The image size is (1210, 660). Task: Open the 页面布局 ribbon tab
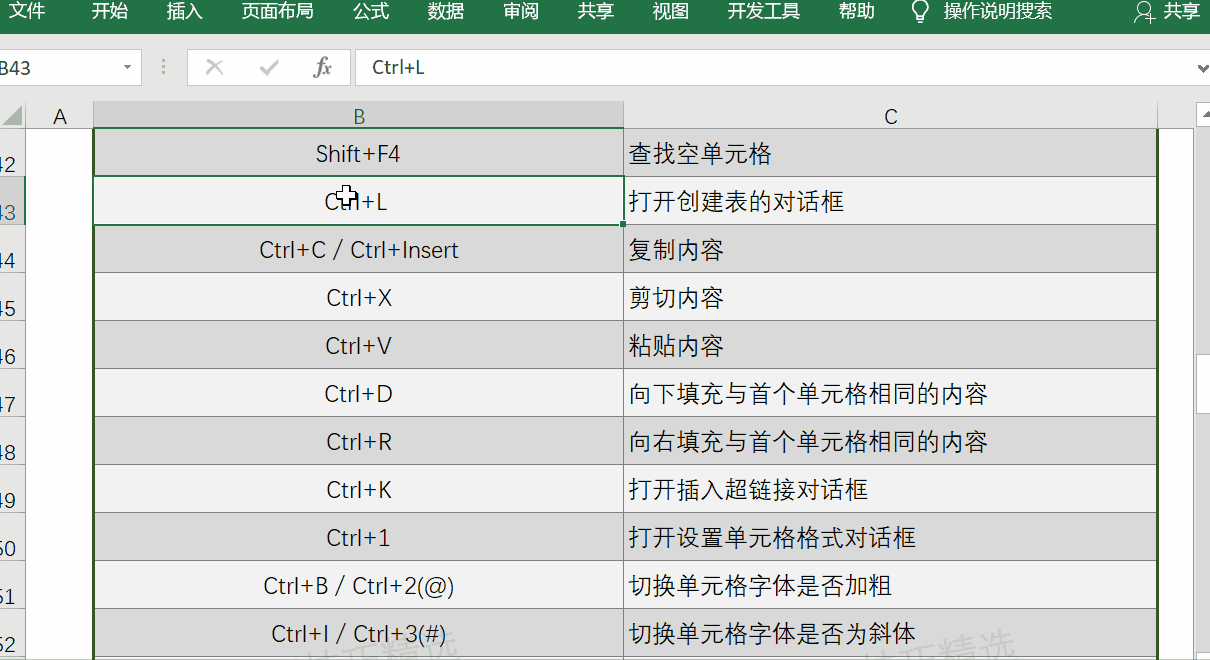point(277,12)
